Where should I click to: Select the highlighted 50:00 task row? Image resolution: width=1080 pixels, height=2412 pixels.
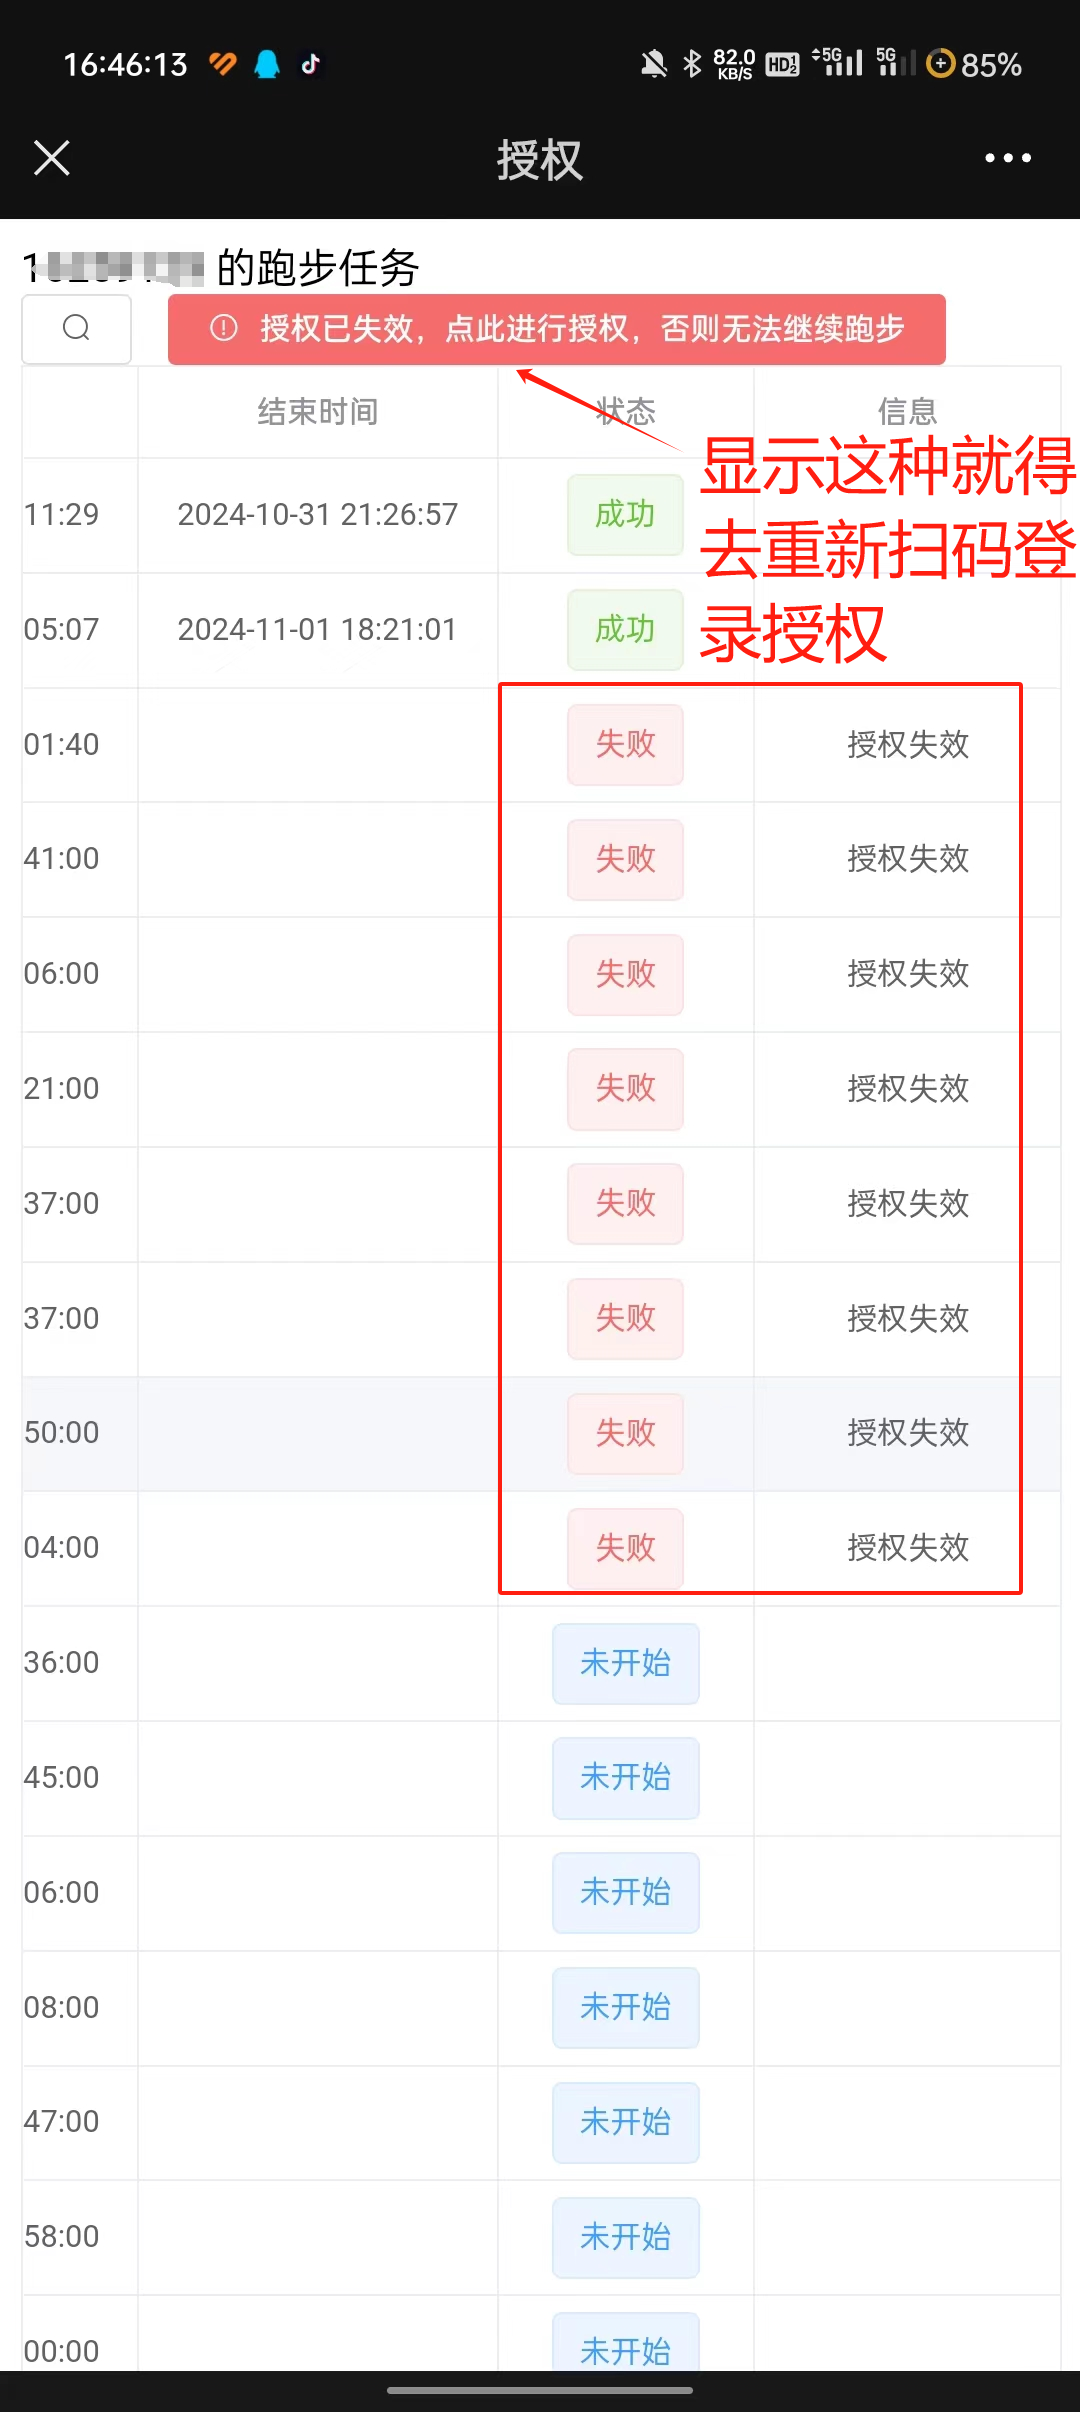(541, 1434)
